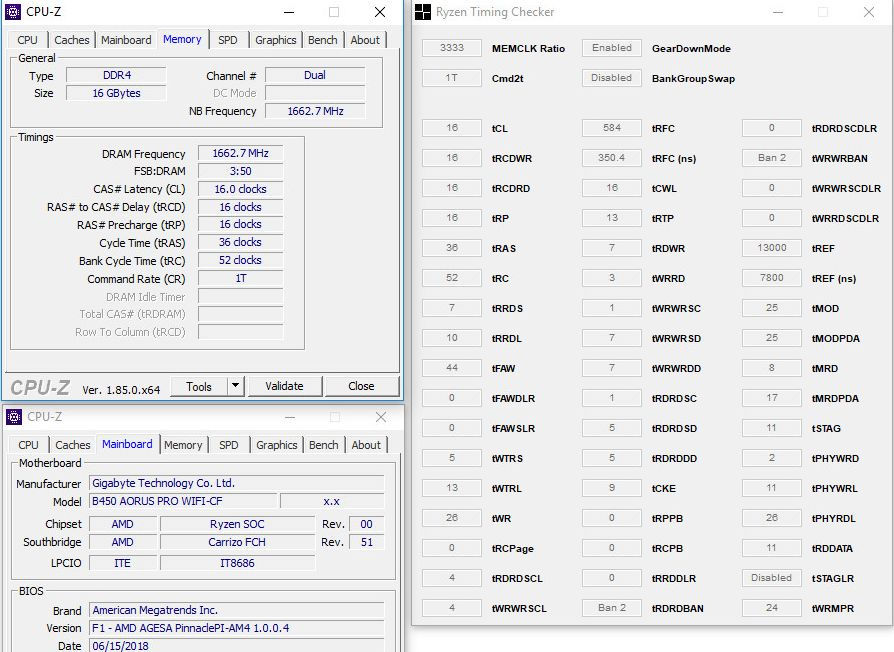
Task: Open Memory tab in lower CPU-Z window
Action: [183, 445]
